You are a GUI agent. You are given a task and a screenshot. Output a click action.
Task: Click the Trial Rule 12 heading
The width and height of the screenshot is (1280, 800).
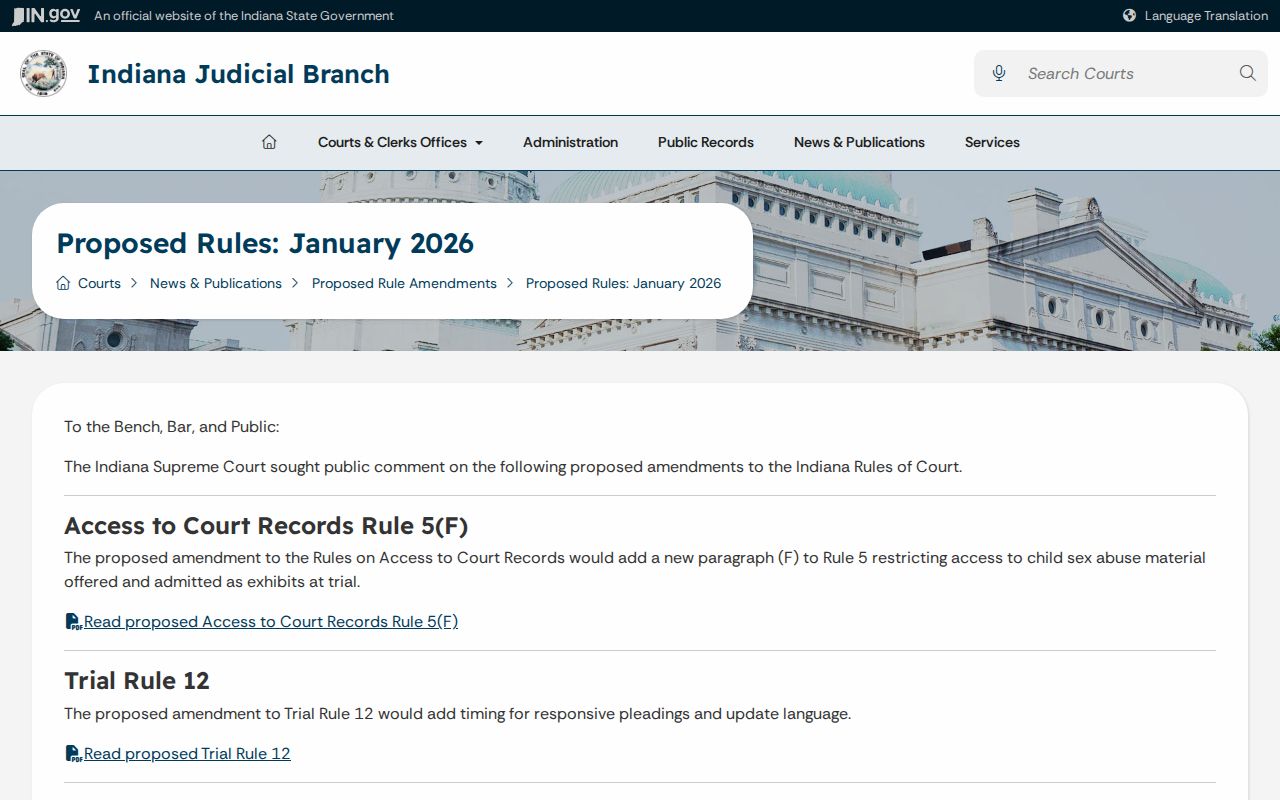(137, 681)
